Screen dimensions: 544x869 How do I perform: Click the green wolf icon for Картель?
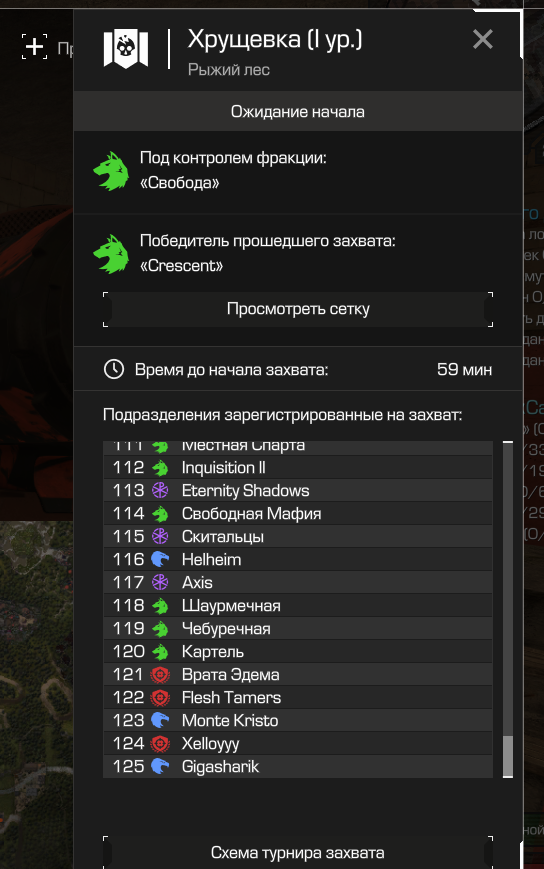160,652
